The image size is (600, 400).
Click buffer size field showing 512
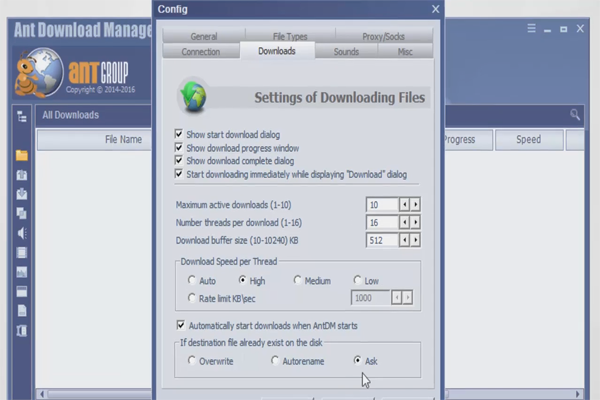click(382, 240)
